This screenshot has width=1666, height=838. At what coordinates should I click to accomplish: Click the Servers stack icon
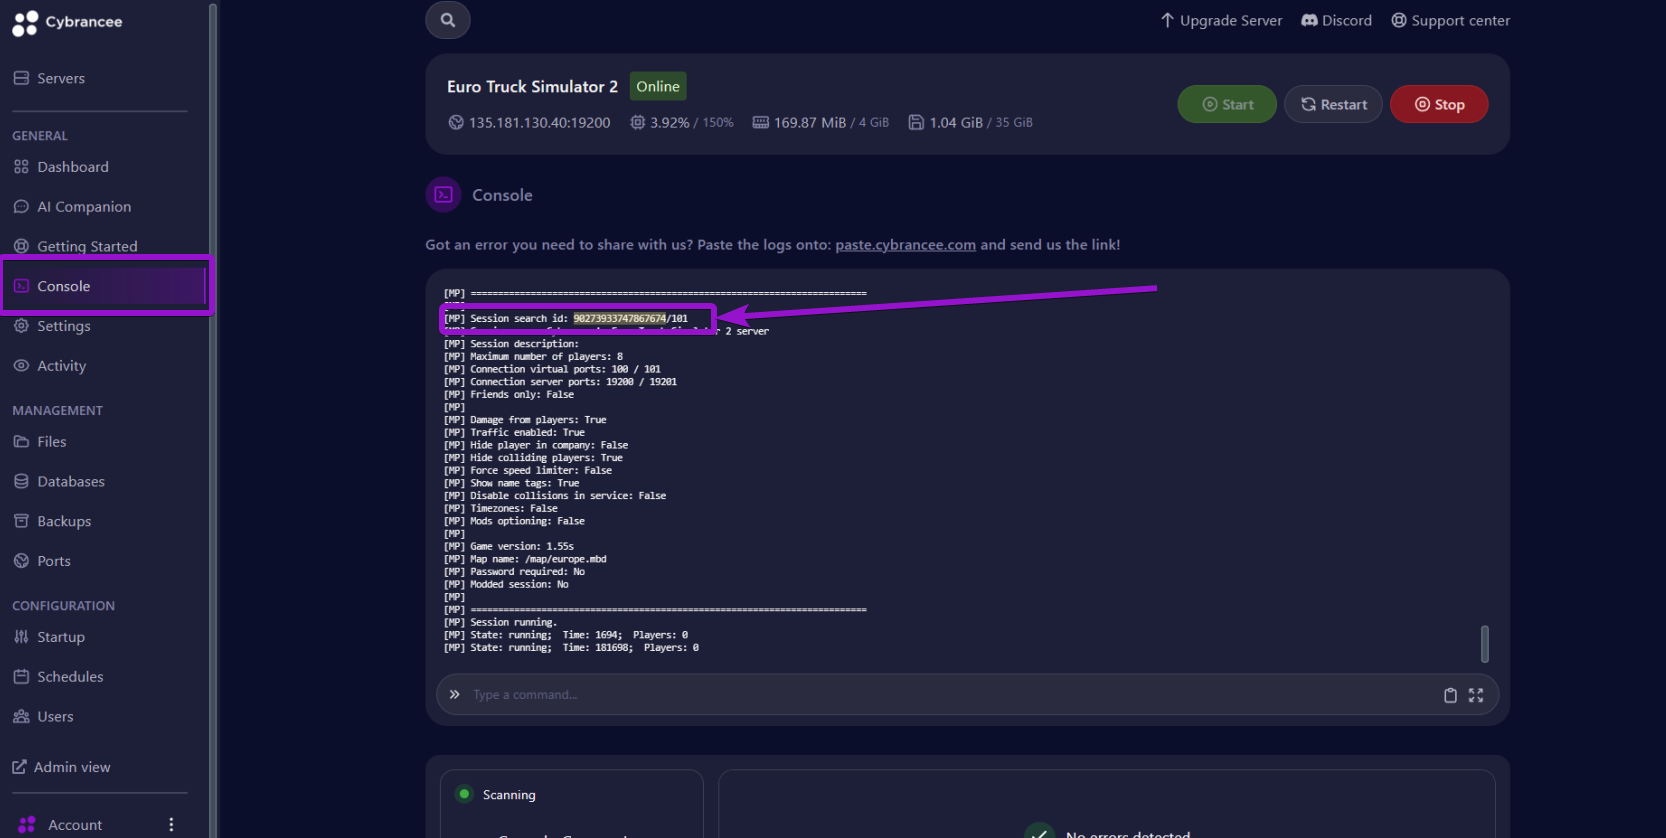click(x=21, y=78)
